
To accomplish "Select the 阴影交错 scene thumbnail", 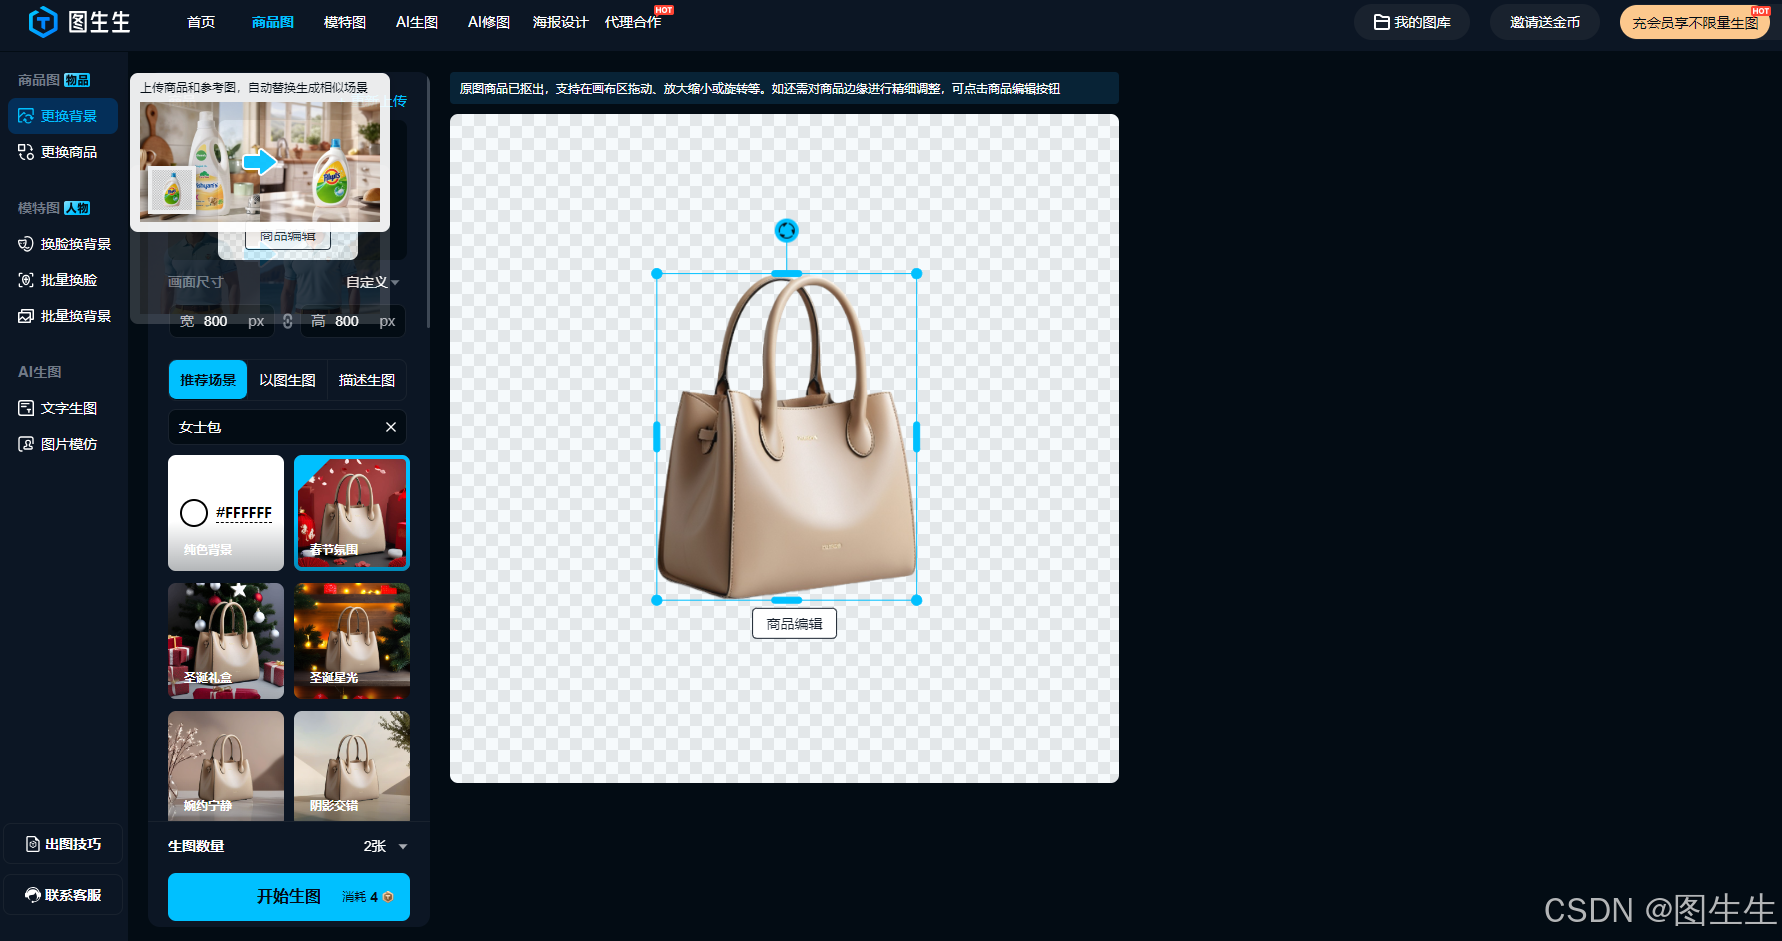I will 352,766.
